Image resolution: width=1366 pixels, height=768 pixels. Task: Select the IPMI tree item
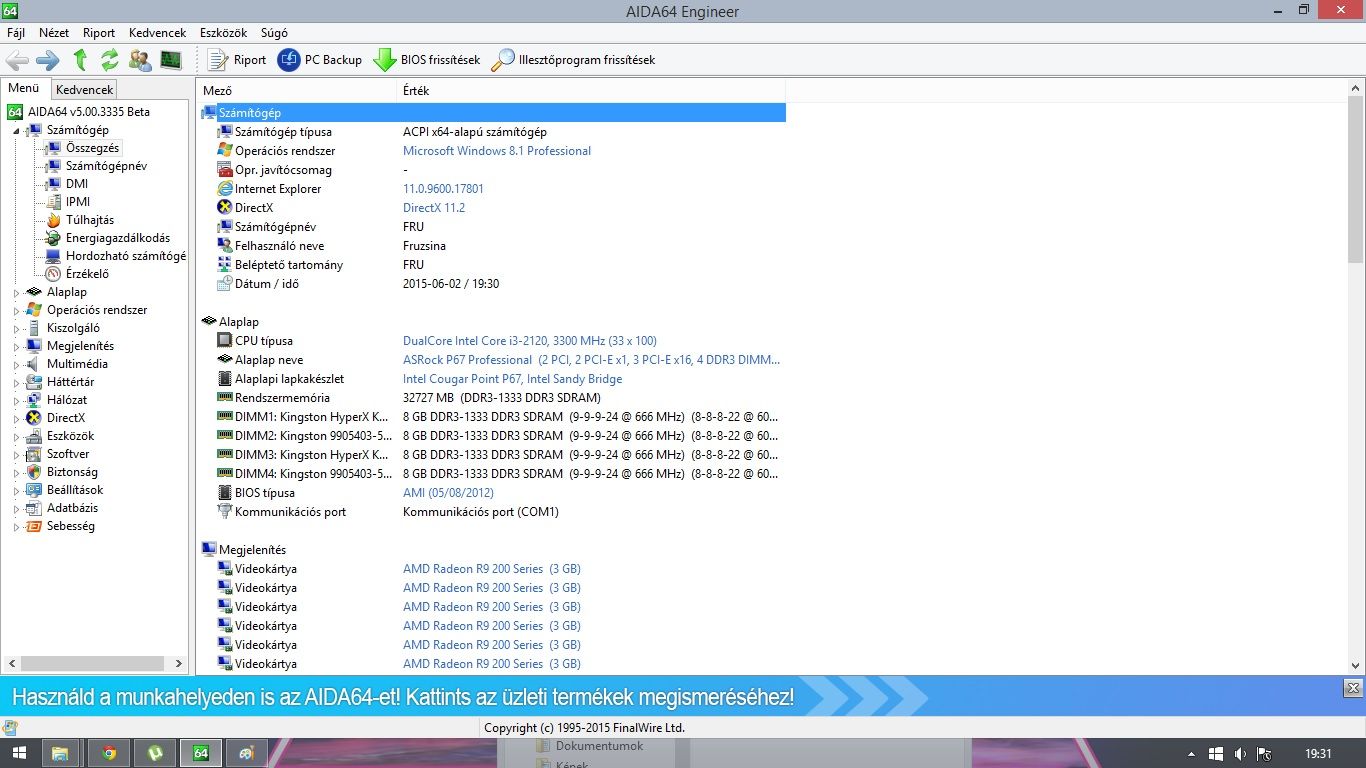(78, 202)
